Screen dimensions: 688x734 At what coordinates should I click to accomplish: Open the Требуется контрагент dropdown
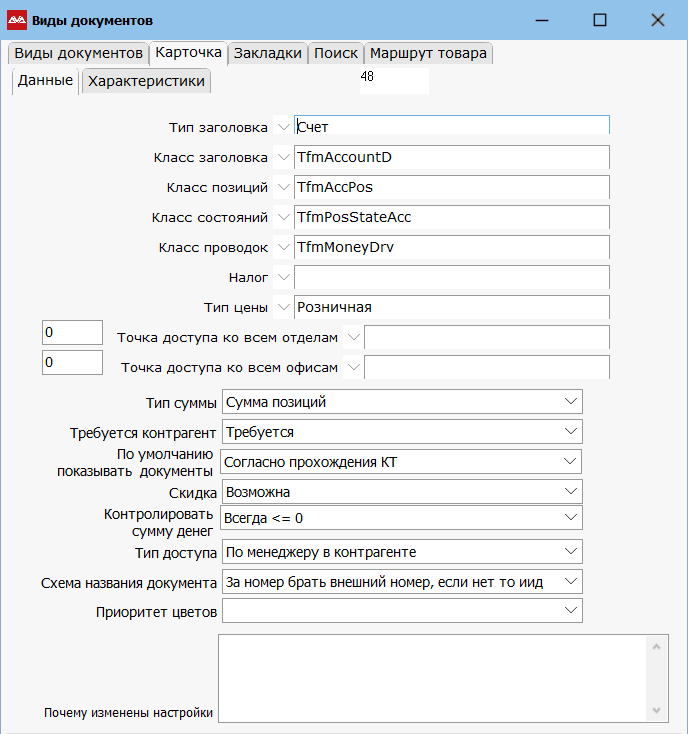point(571,432)
